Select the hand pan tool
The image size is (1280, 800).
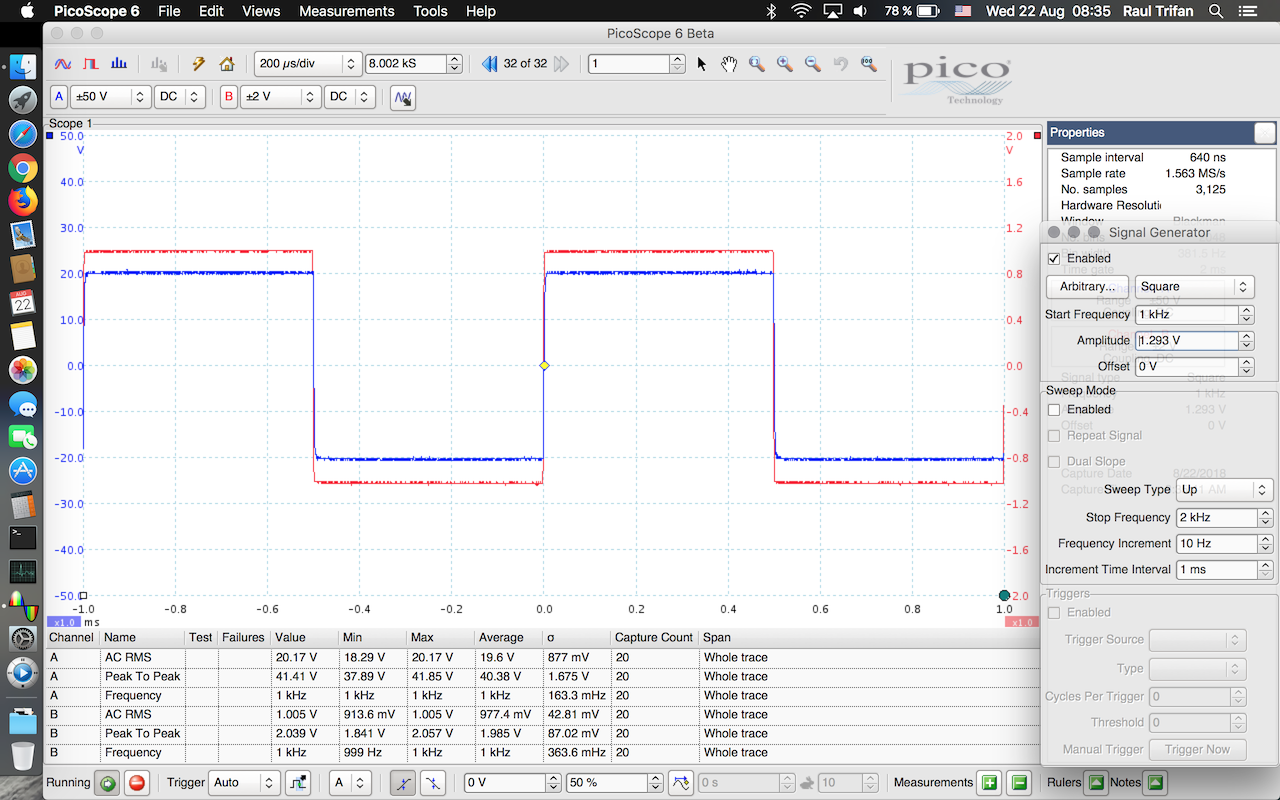point(729,64)
